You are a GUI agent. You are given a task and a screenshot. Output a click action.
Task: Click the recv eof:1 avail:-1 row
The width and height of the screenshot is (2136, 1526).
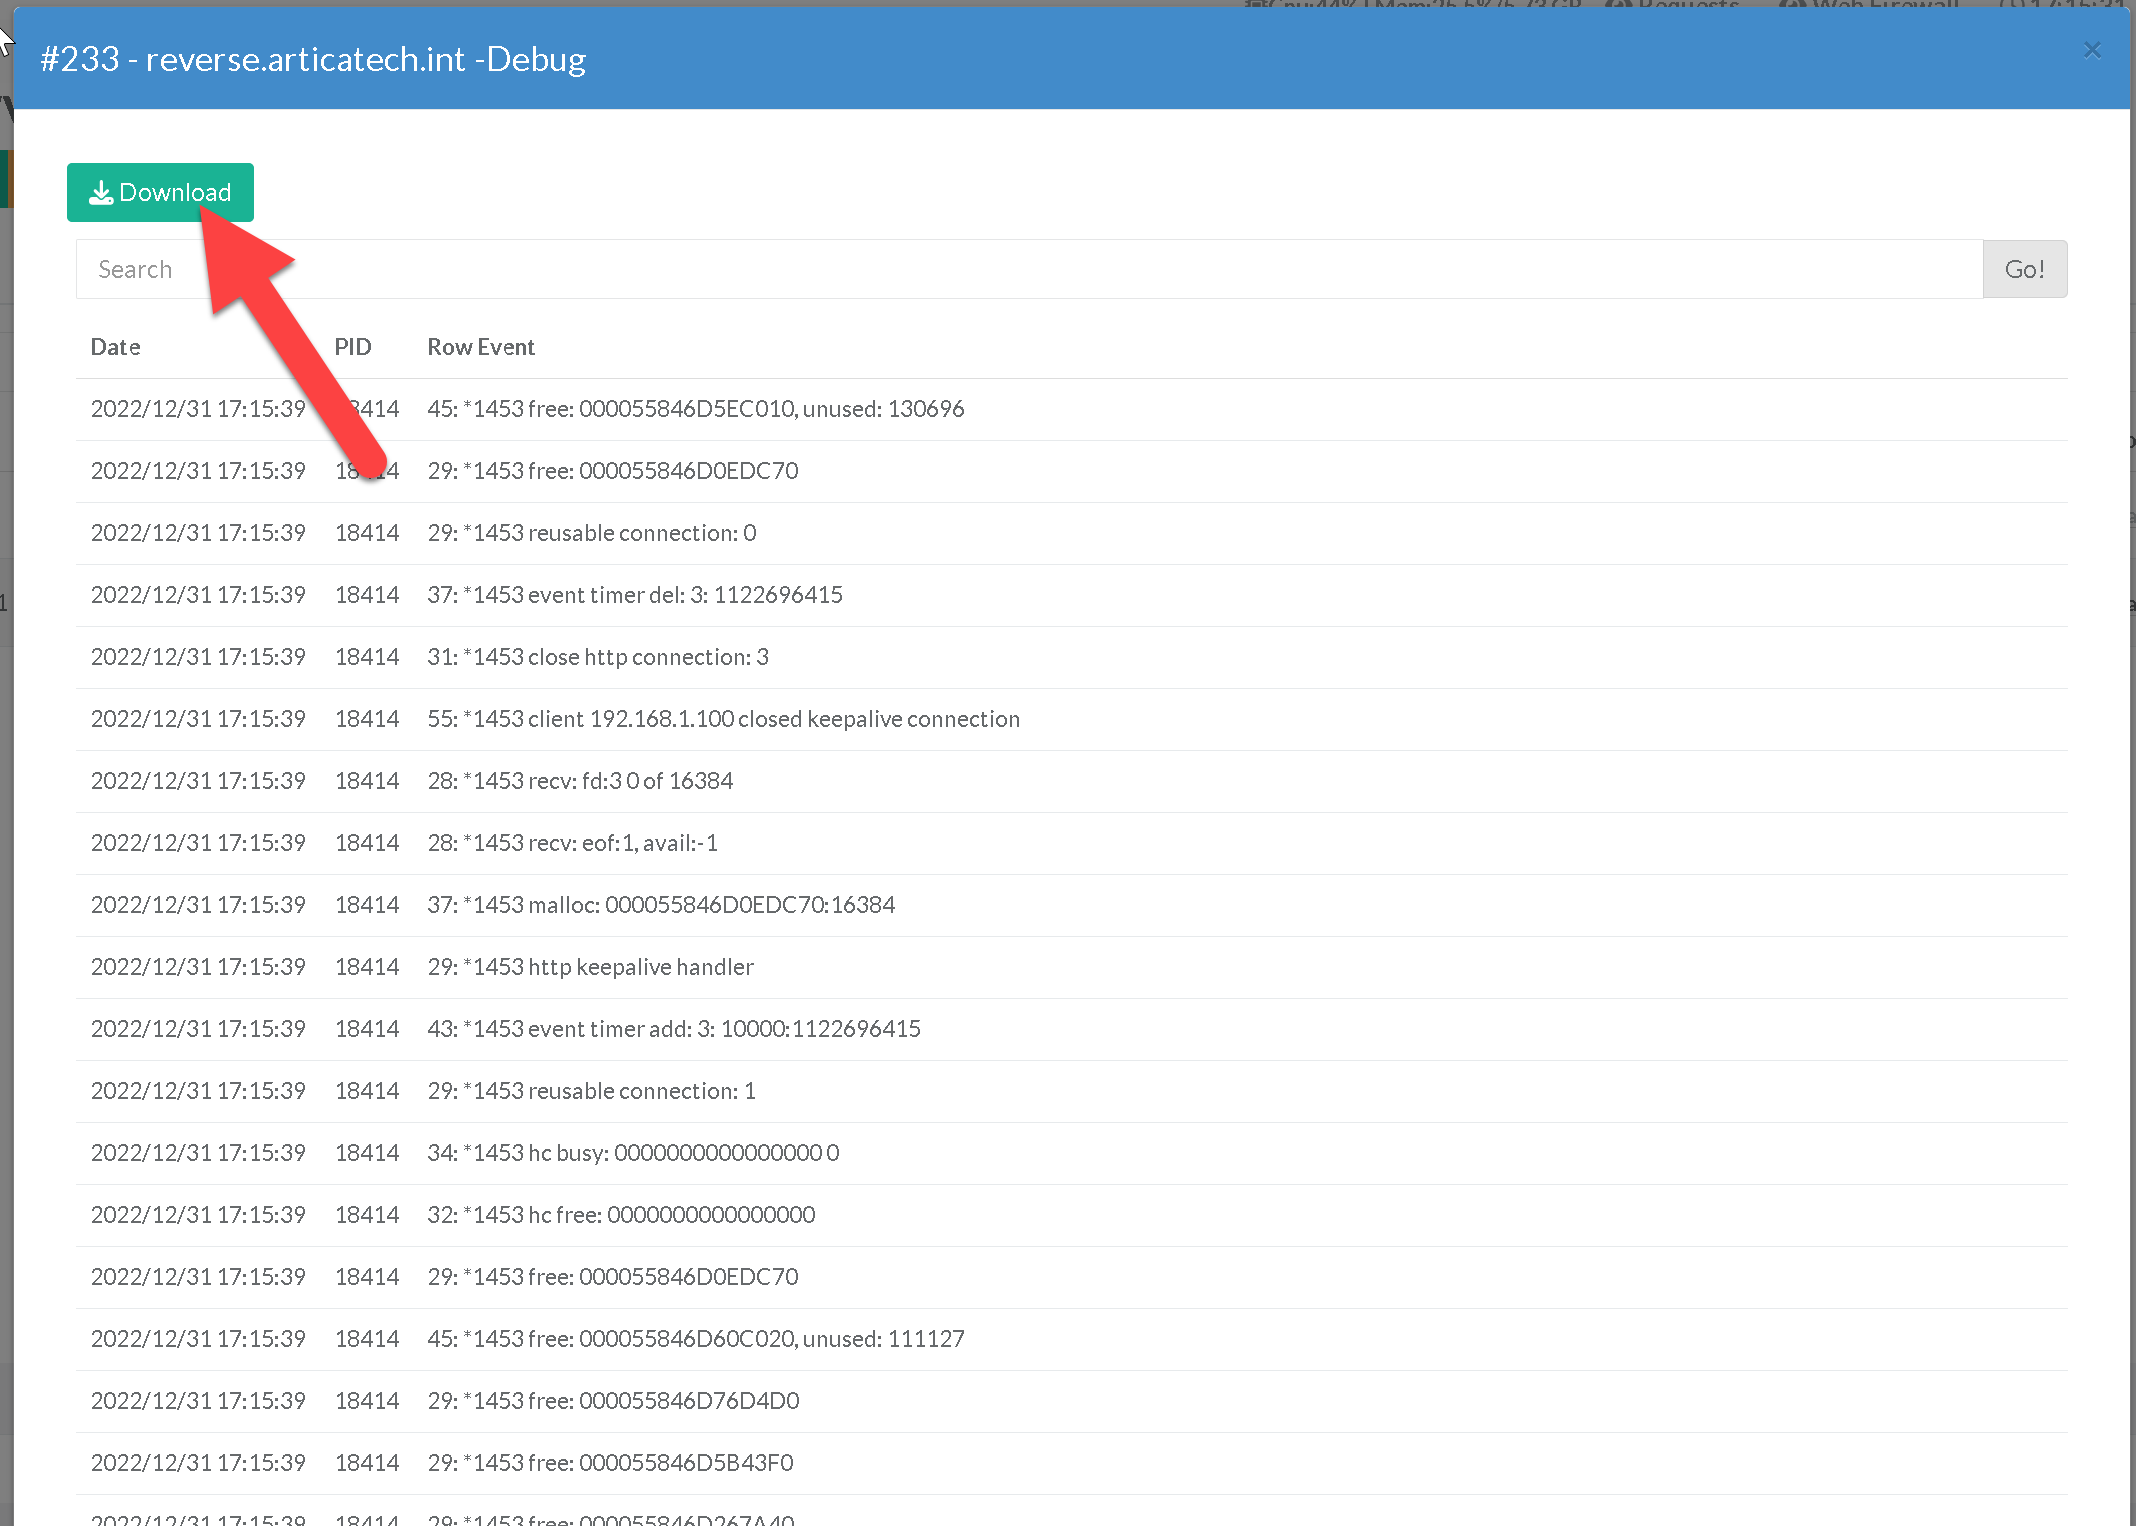coord(572,843)
